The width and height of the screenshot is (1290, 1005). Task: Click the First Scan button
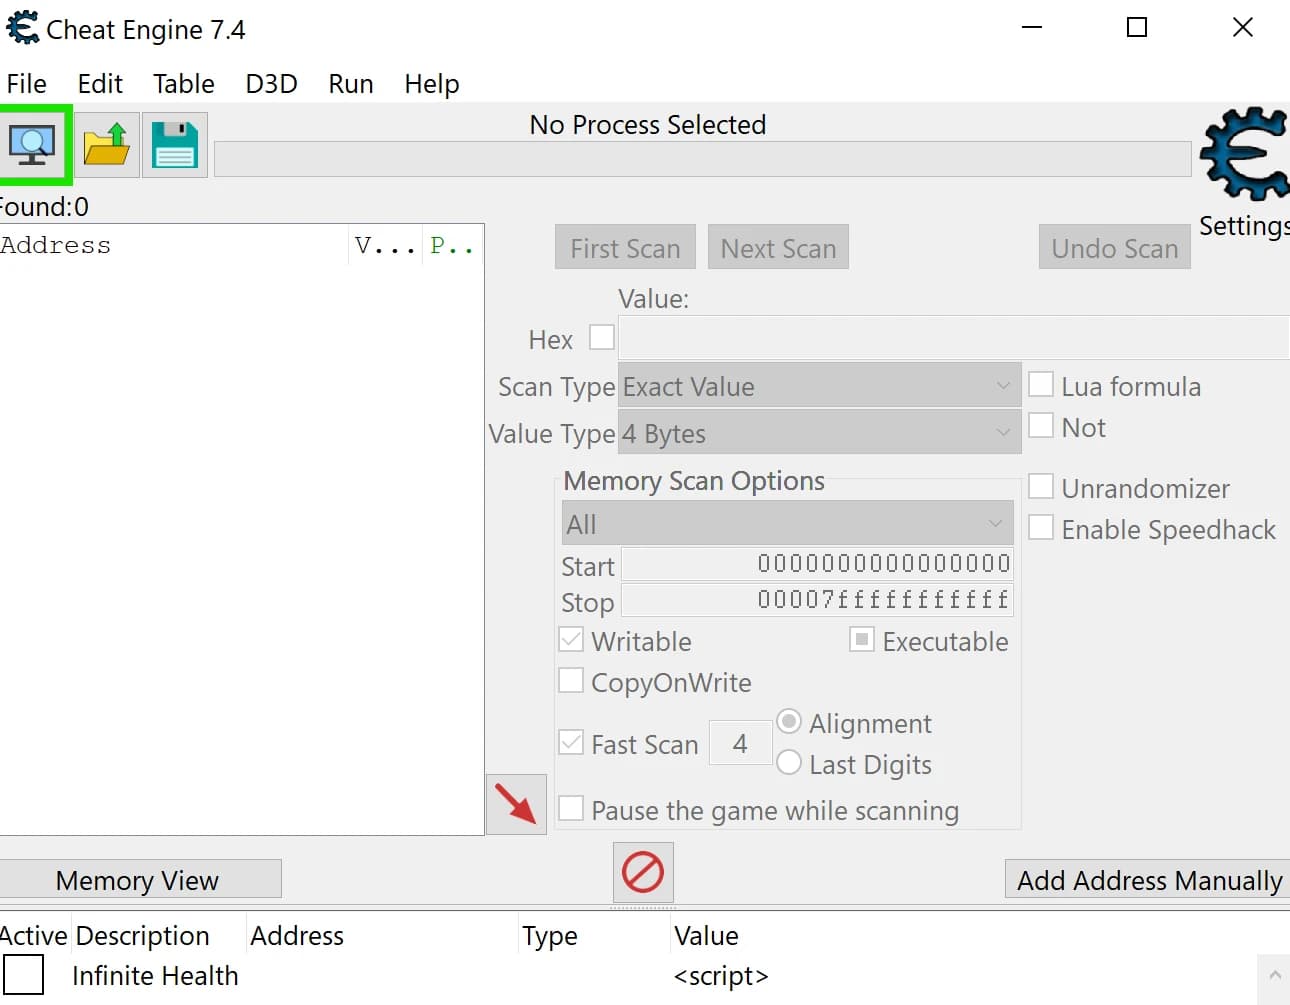coord(625,247)
